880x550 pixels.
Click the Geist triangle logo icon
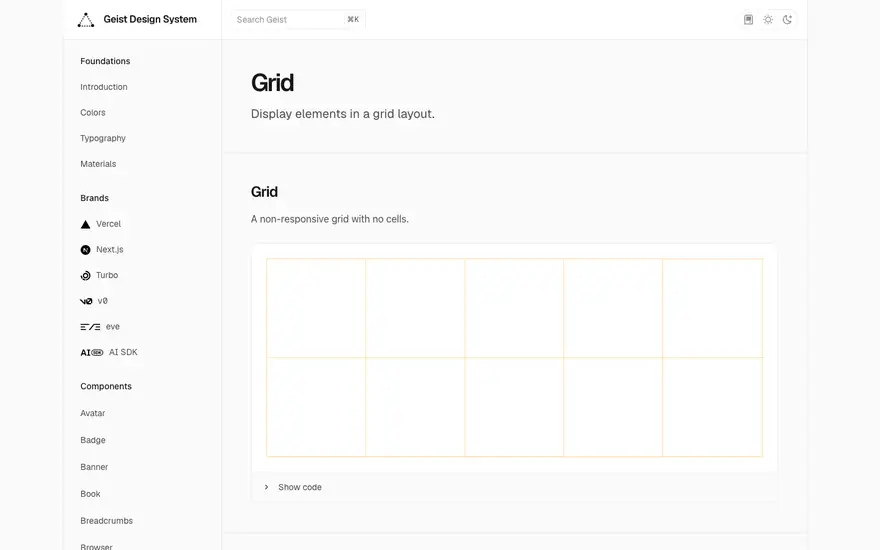[86, 20]
